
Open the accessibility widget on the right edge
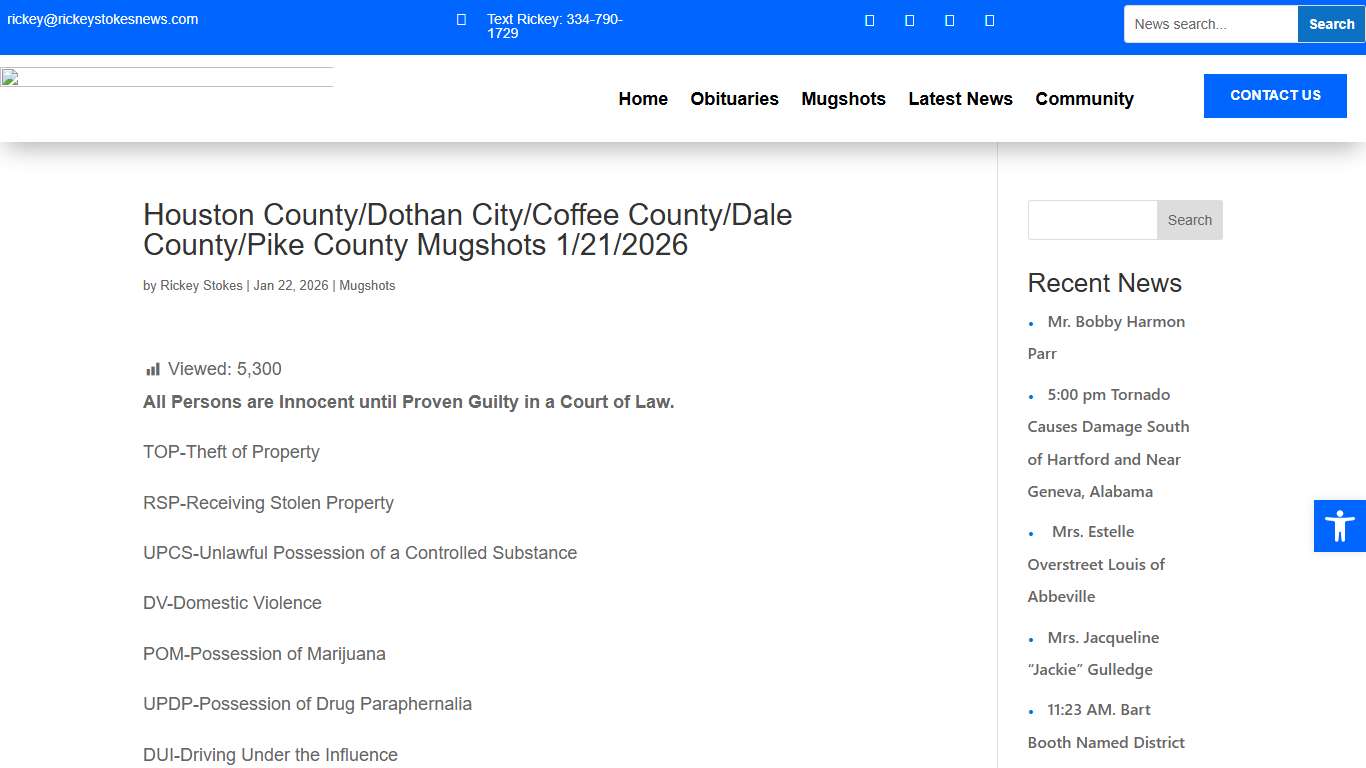point(1339,525)
